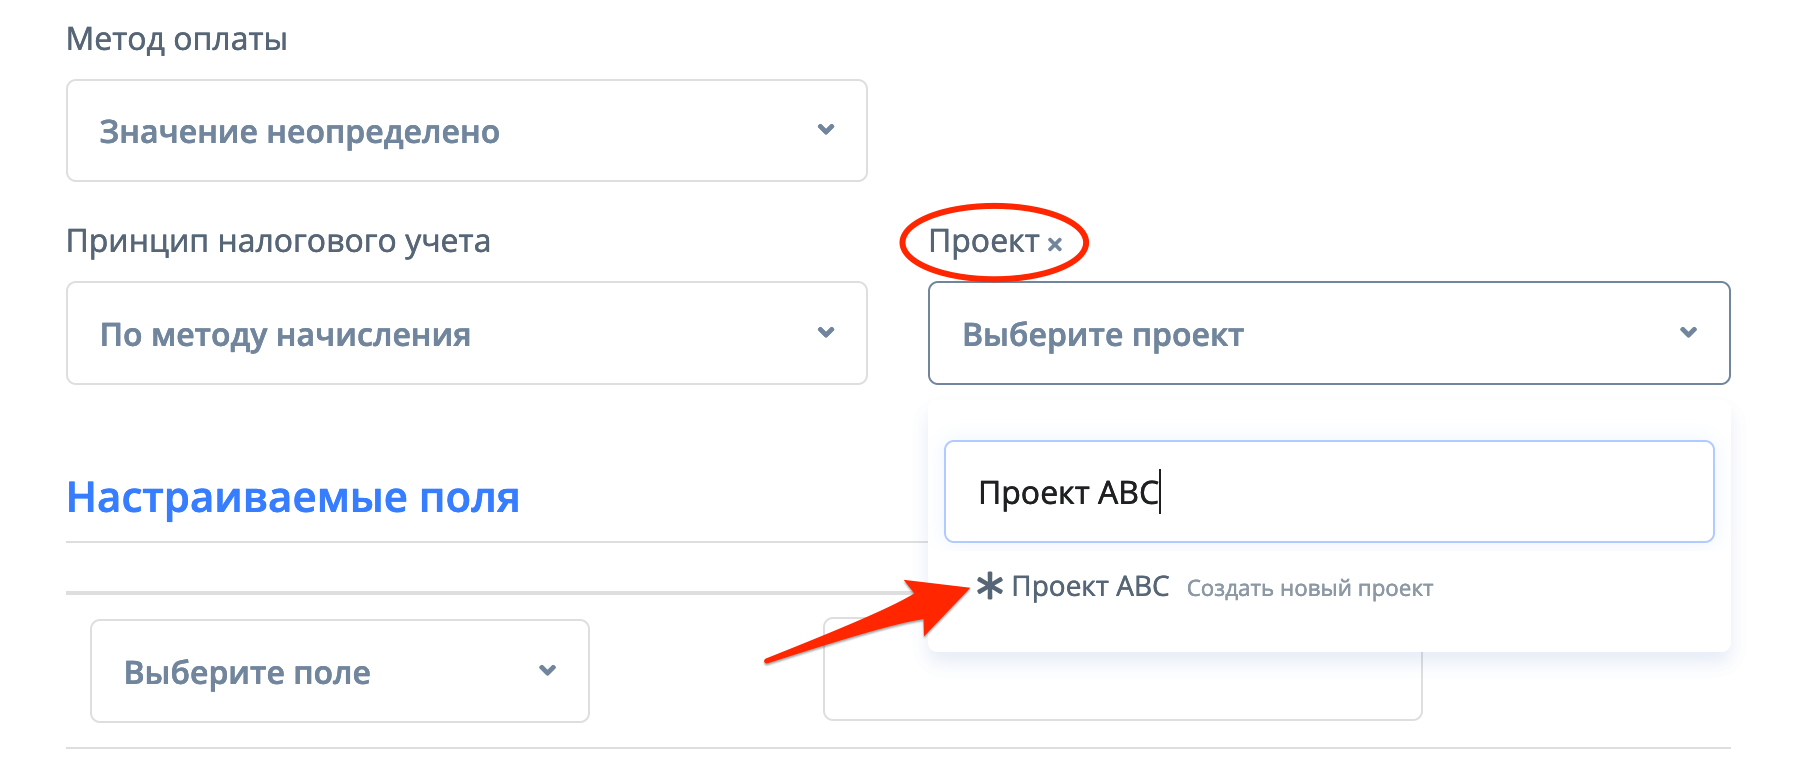Click the Проект field label text
This screenshot has width=1798, height=778.
pyautogui.click(x=984, y=241)
